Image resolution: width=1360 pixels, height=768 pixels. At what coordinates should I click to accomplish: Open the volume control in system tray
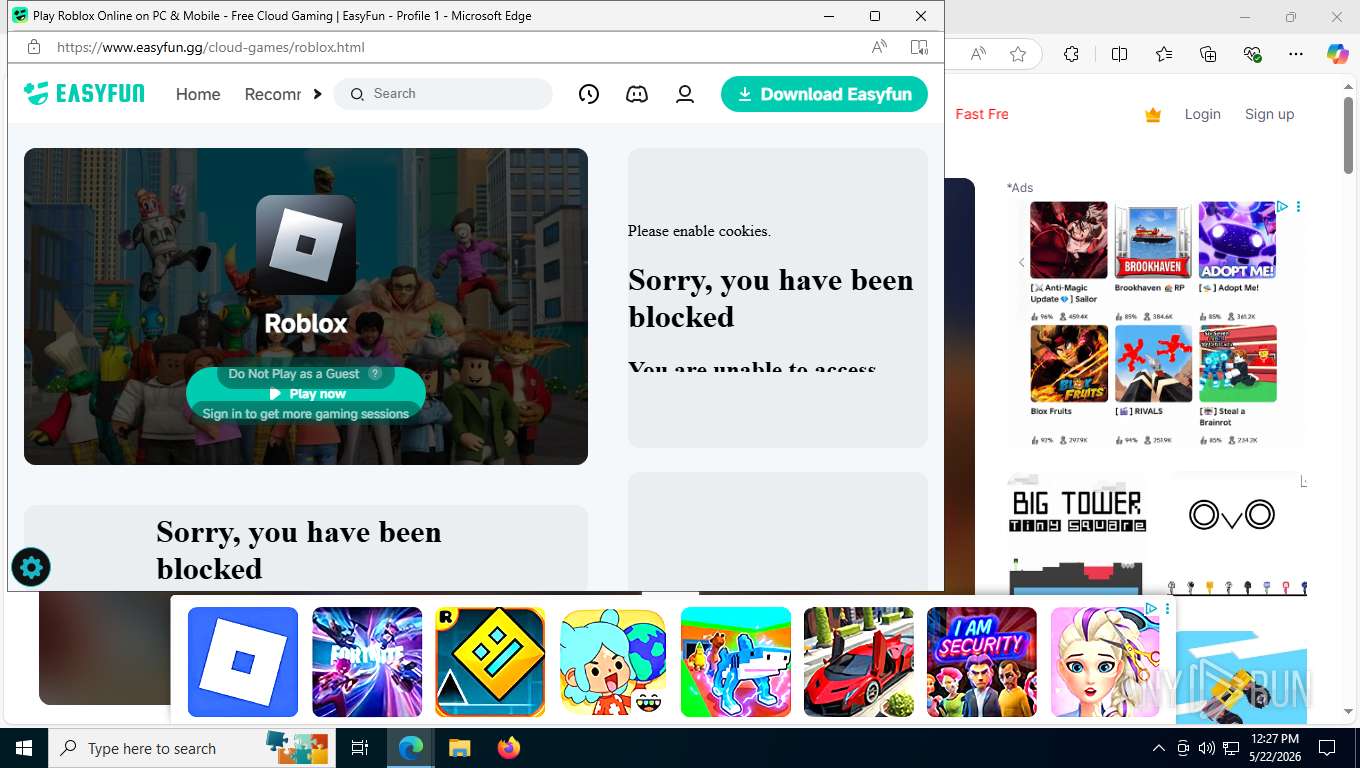click(x=1206, y=748)
